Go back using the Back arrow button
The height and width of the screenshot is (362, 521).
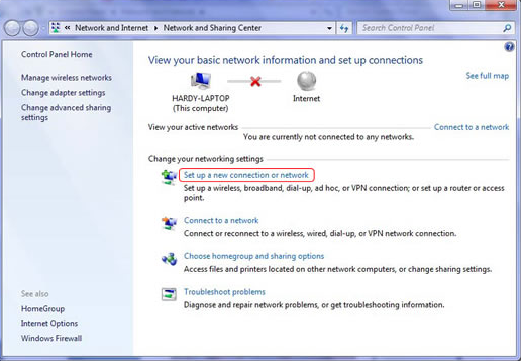coord(12,28)
